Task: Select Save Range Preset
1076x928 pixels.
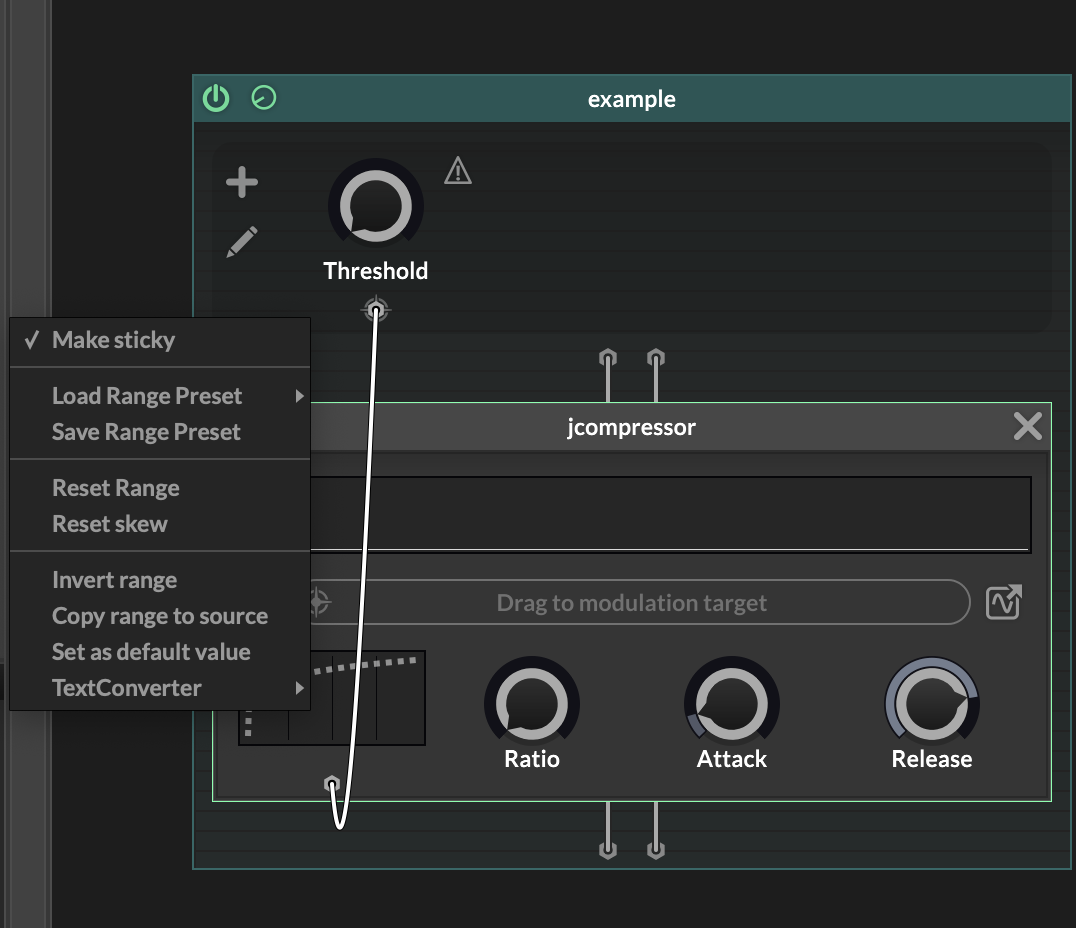Action: pos(146,432)
